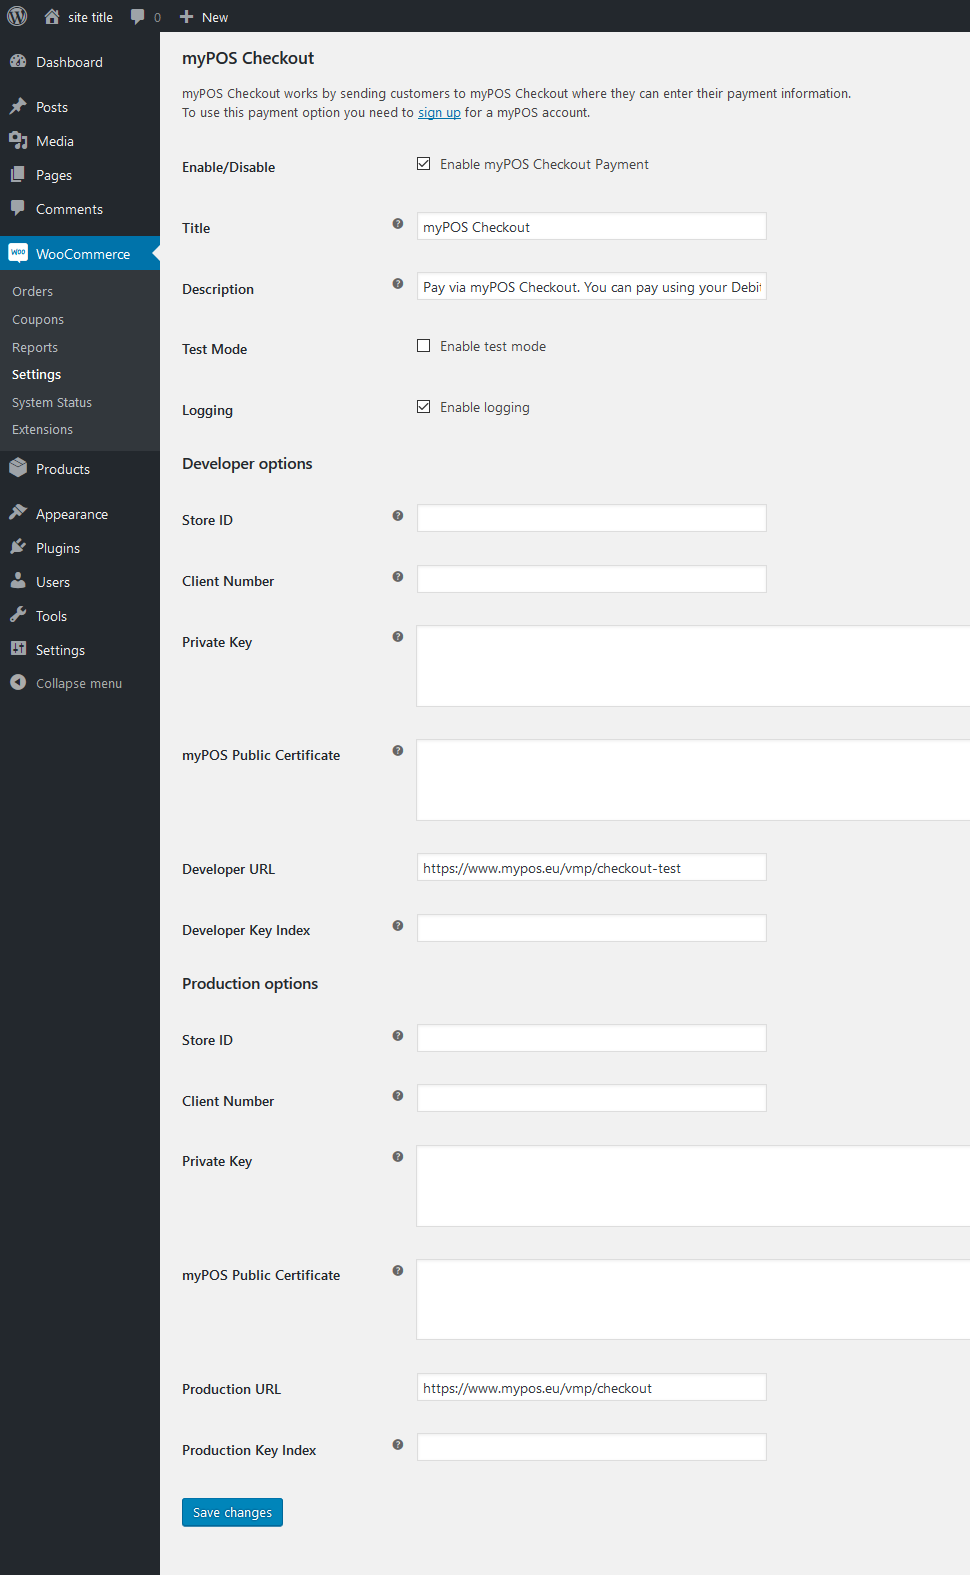Click help icon for Production Client Number
The height and width of the screenshot is (1575, 970).
click(x=398, y=1096)
